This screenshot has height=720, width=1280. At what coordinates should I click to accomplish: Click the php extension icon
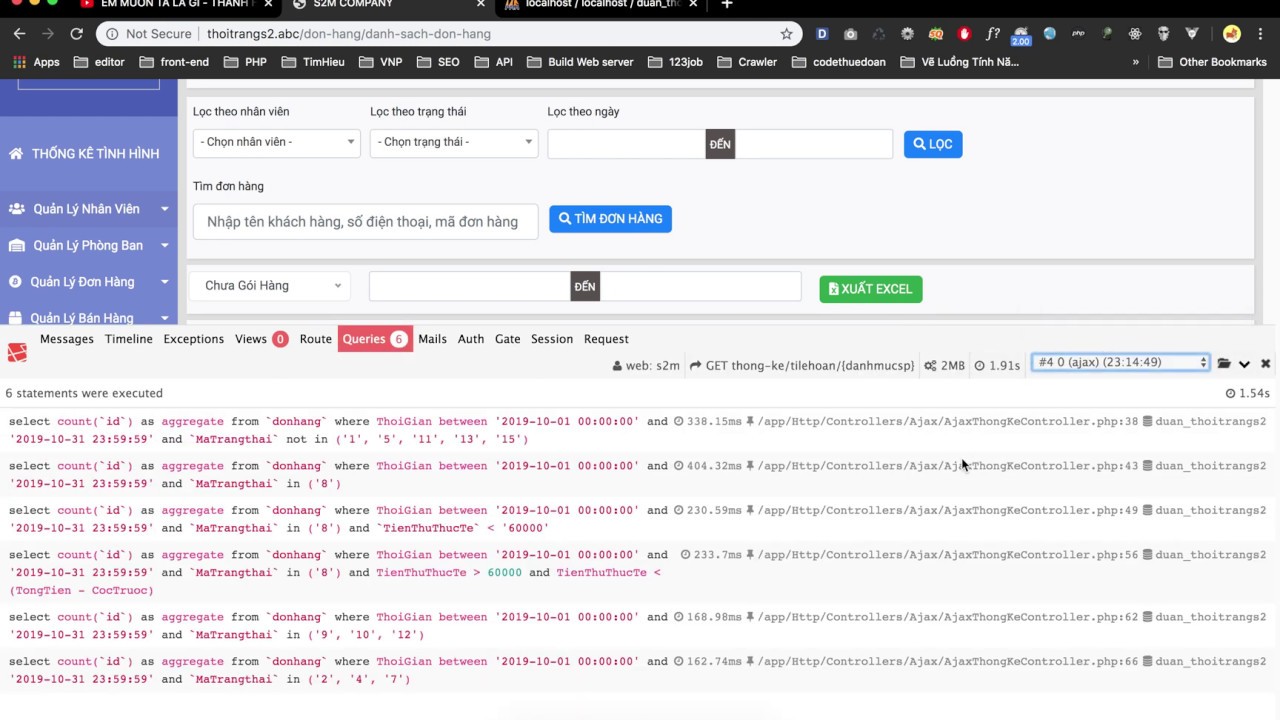click(x=1078, y=34)
